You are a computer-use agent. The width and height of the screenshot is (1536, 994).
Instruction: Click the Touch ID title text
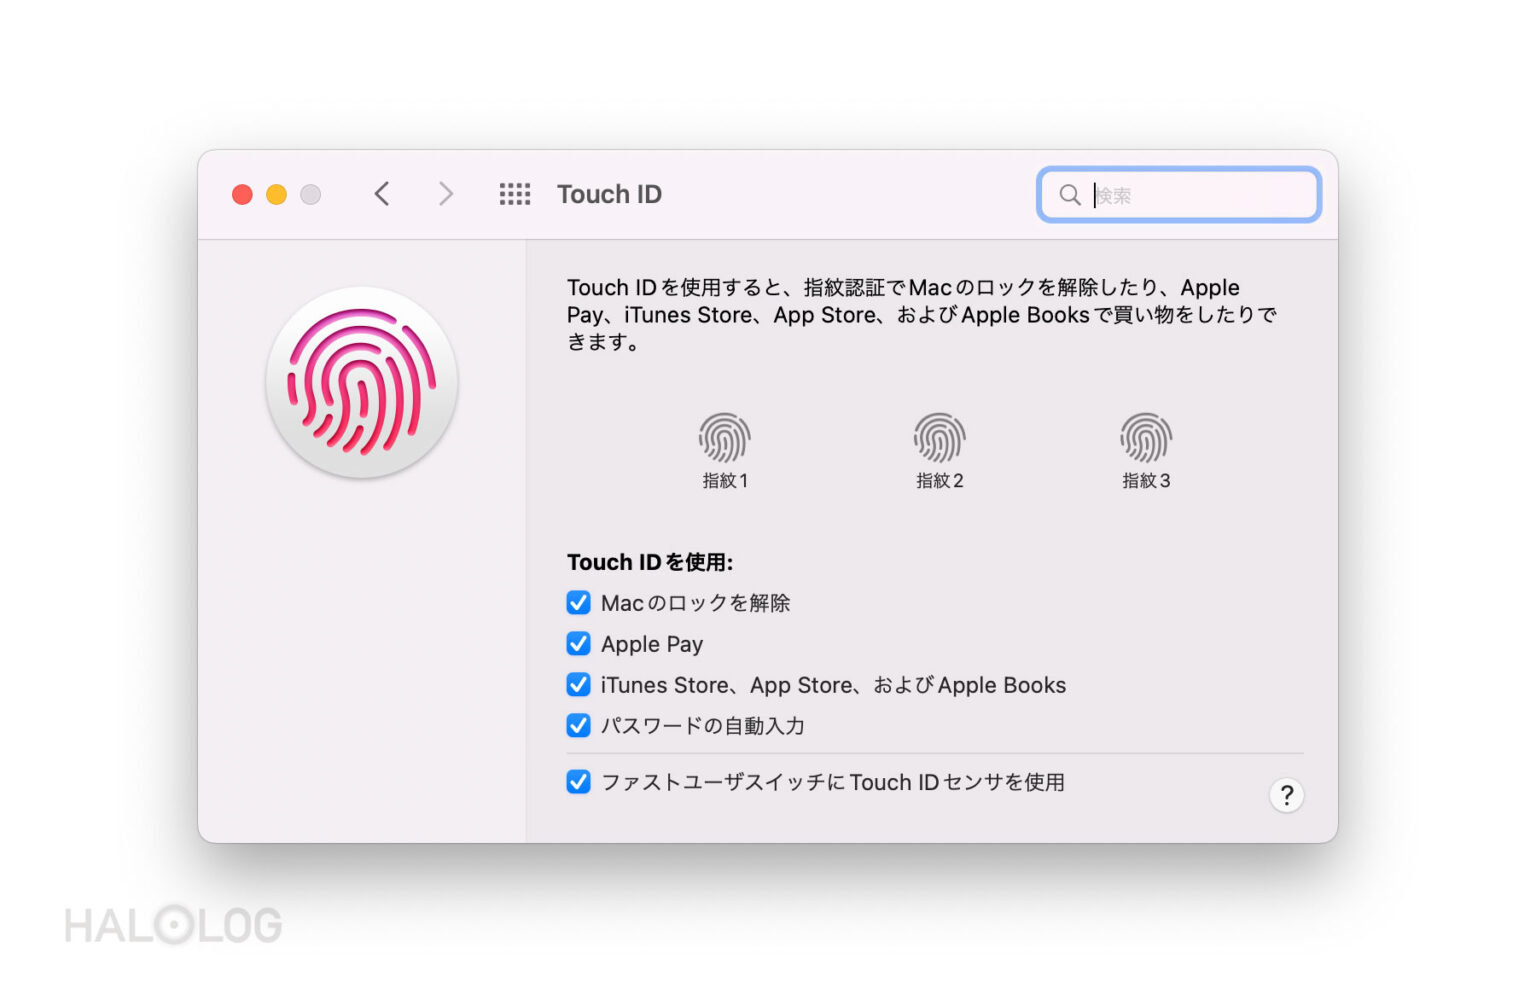pos(610,194)
